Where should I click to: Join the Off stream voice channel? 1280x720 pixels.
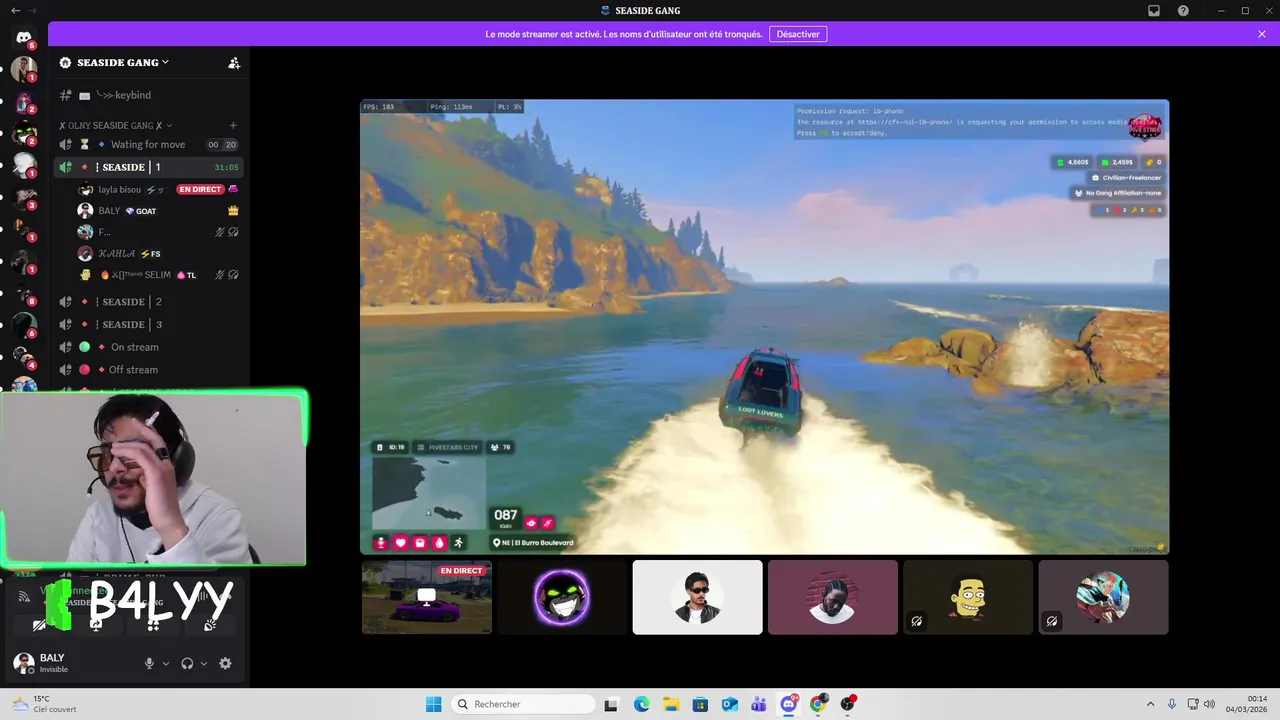148,370
